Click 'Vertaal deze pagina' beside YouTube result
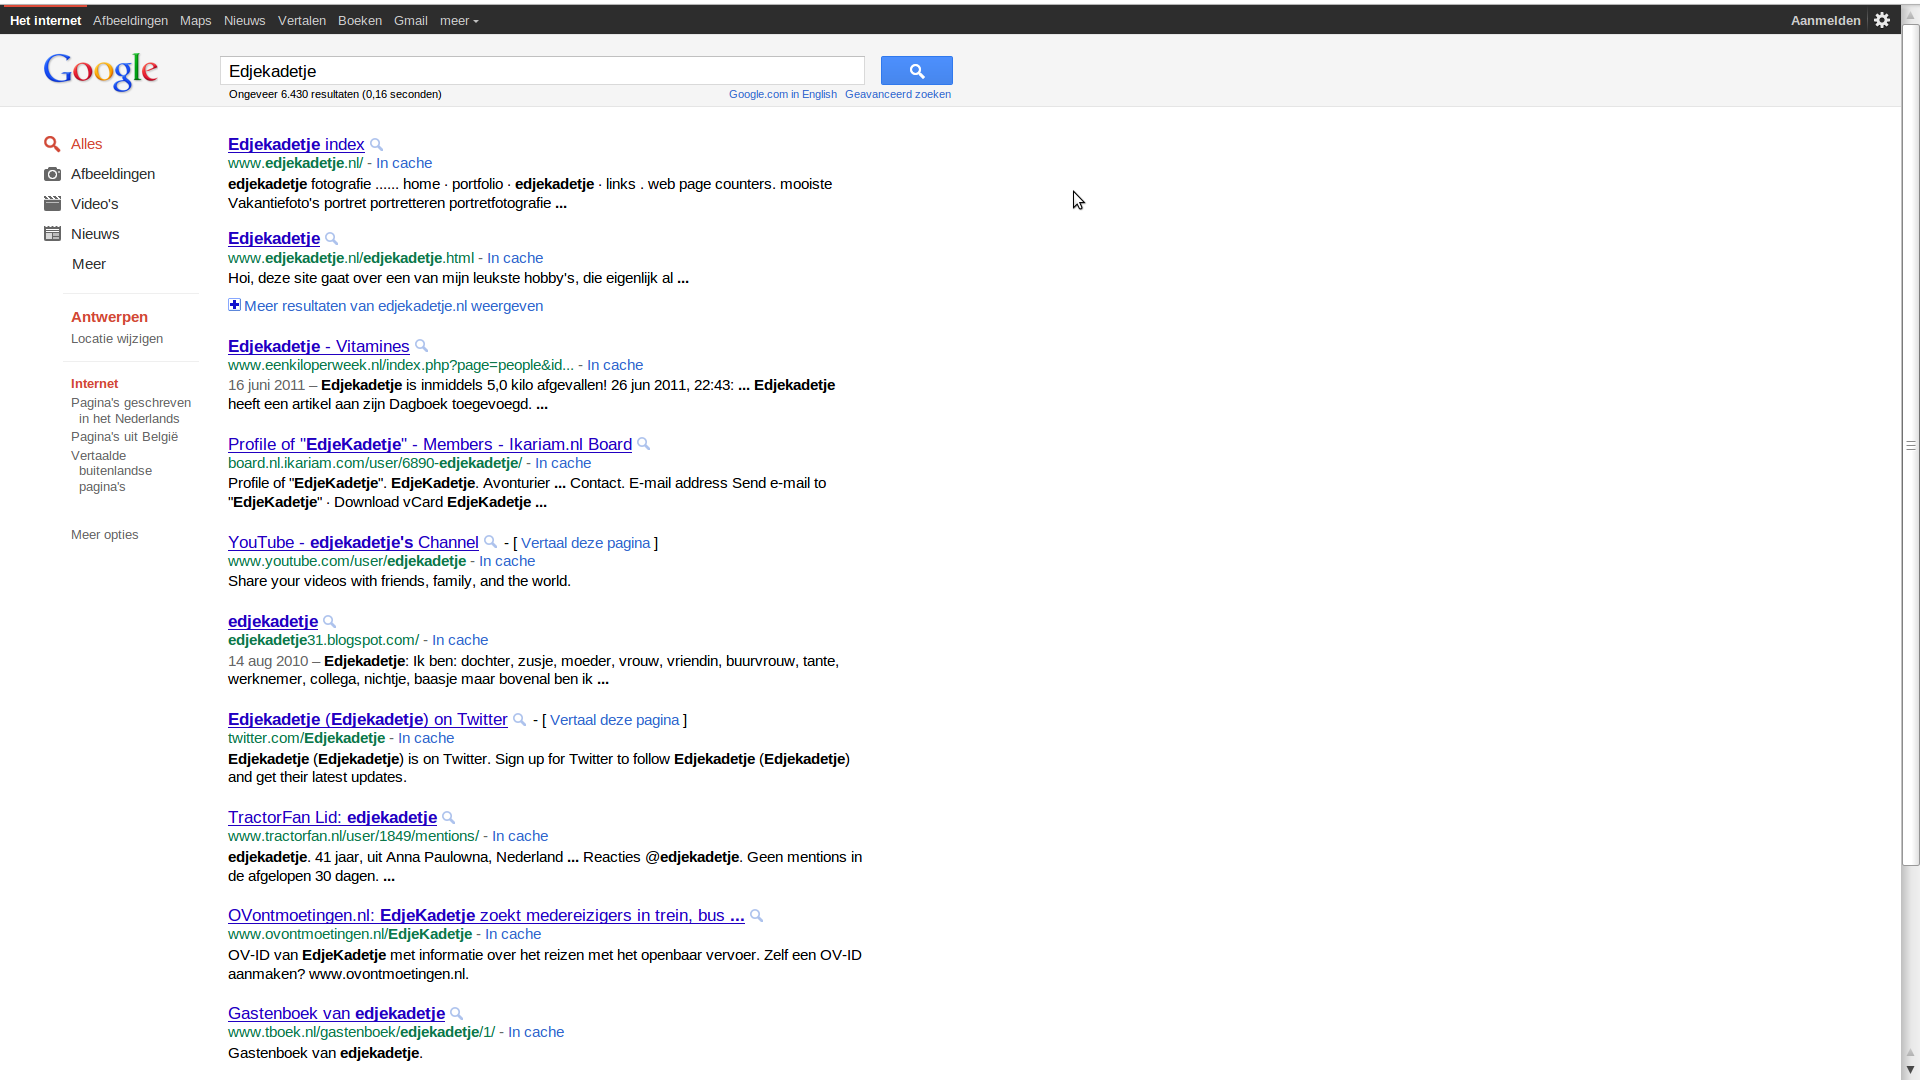This screenshot has width=1920, height=1080. click(585, 543)
